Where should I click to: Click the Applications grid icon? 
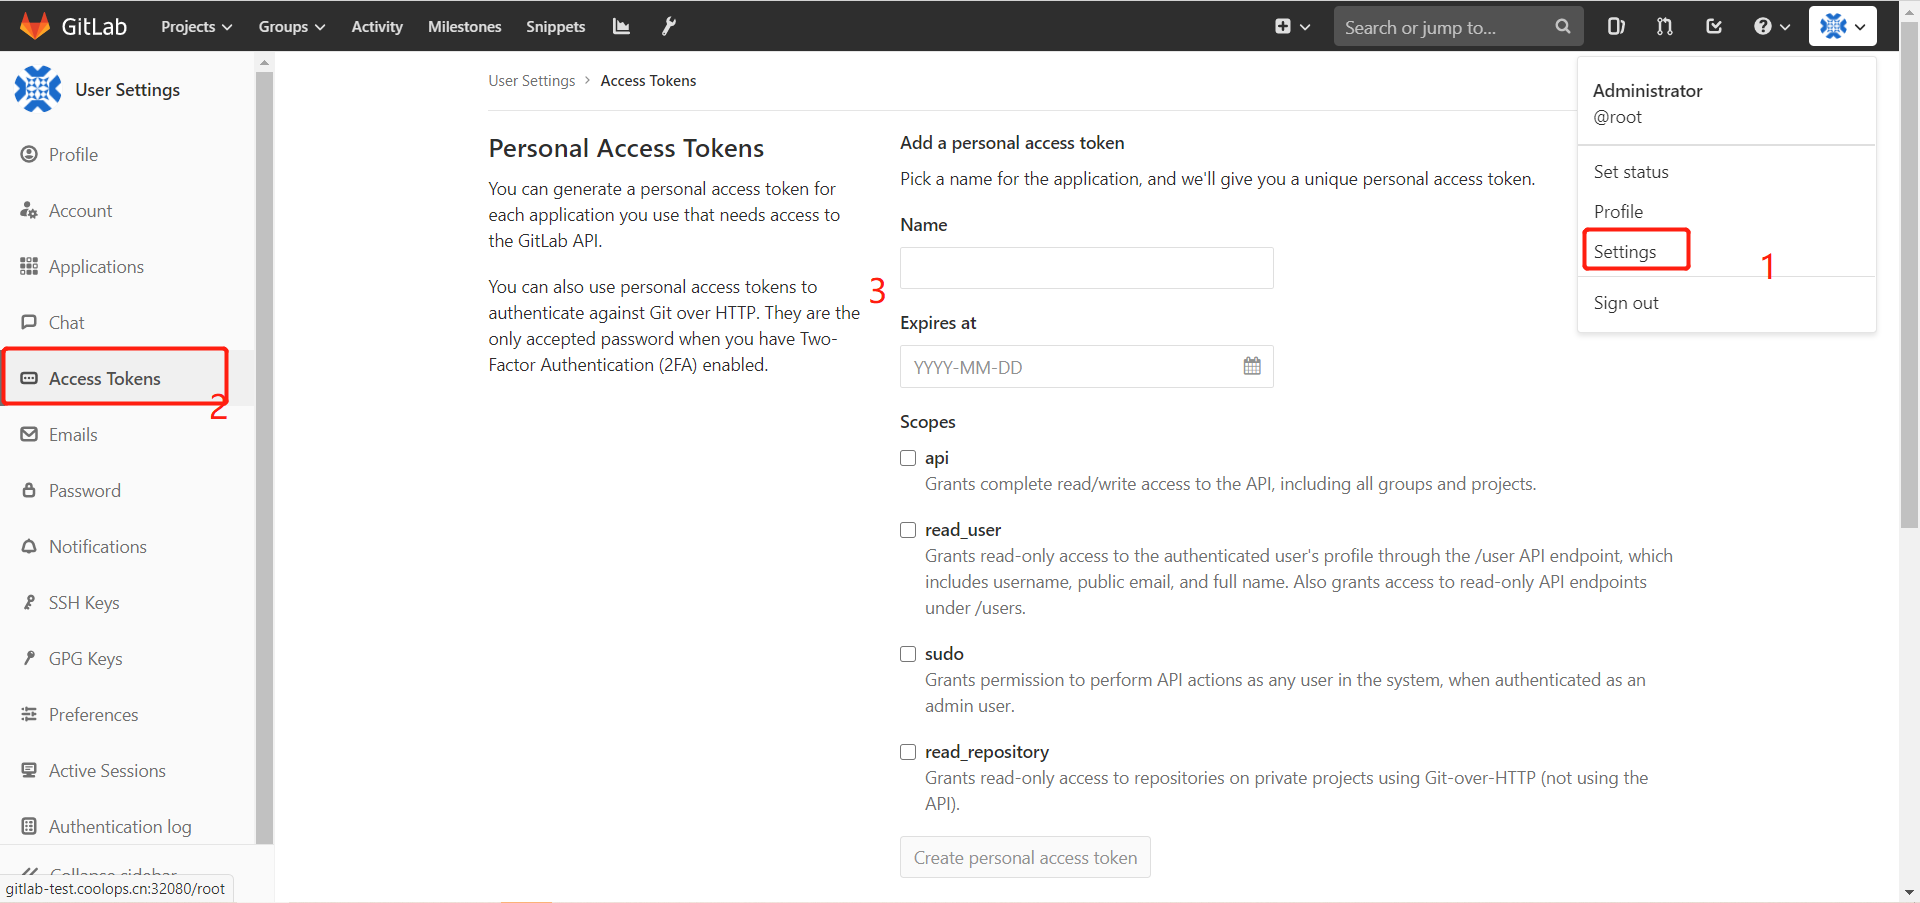tap(29, 266)
